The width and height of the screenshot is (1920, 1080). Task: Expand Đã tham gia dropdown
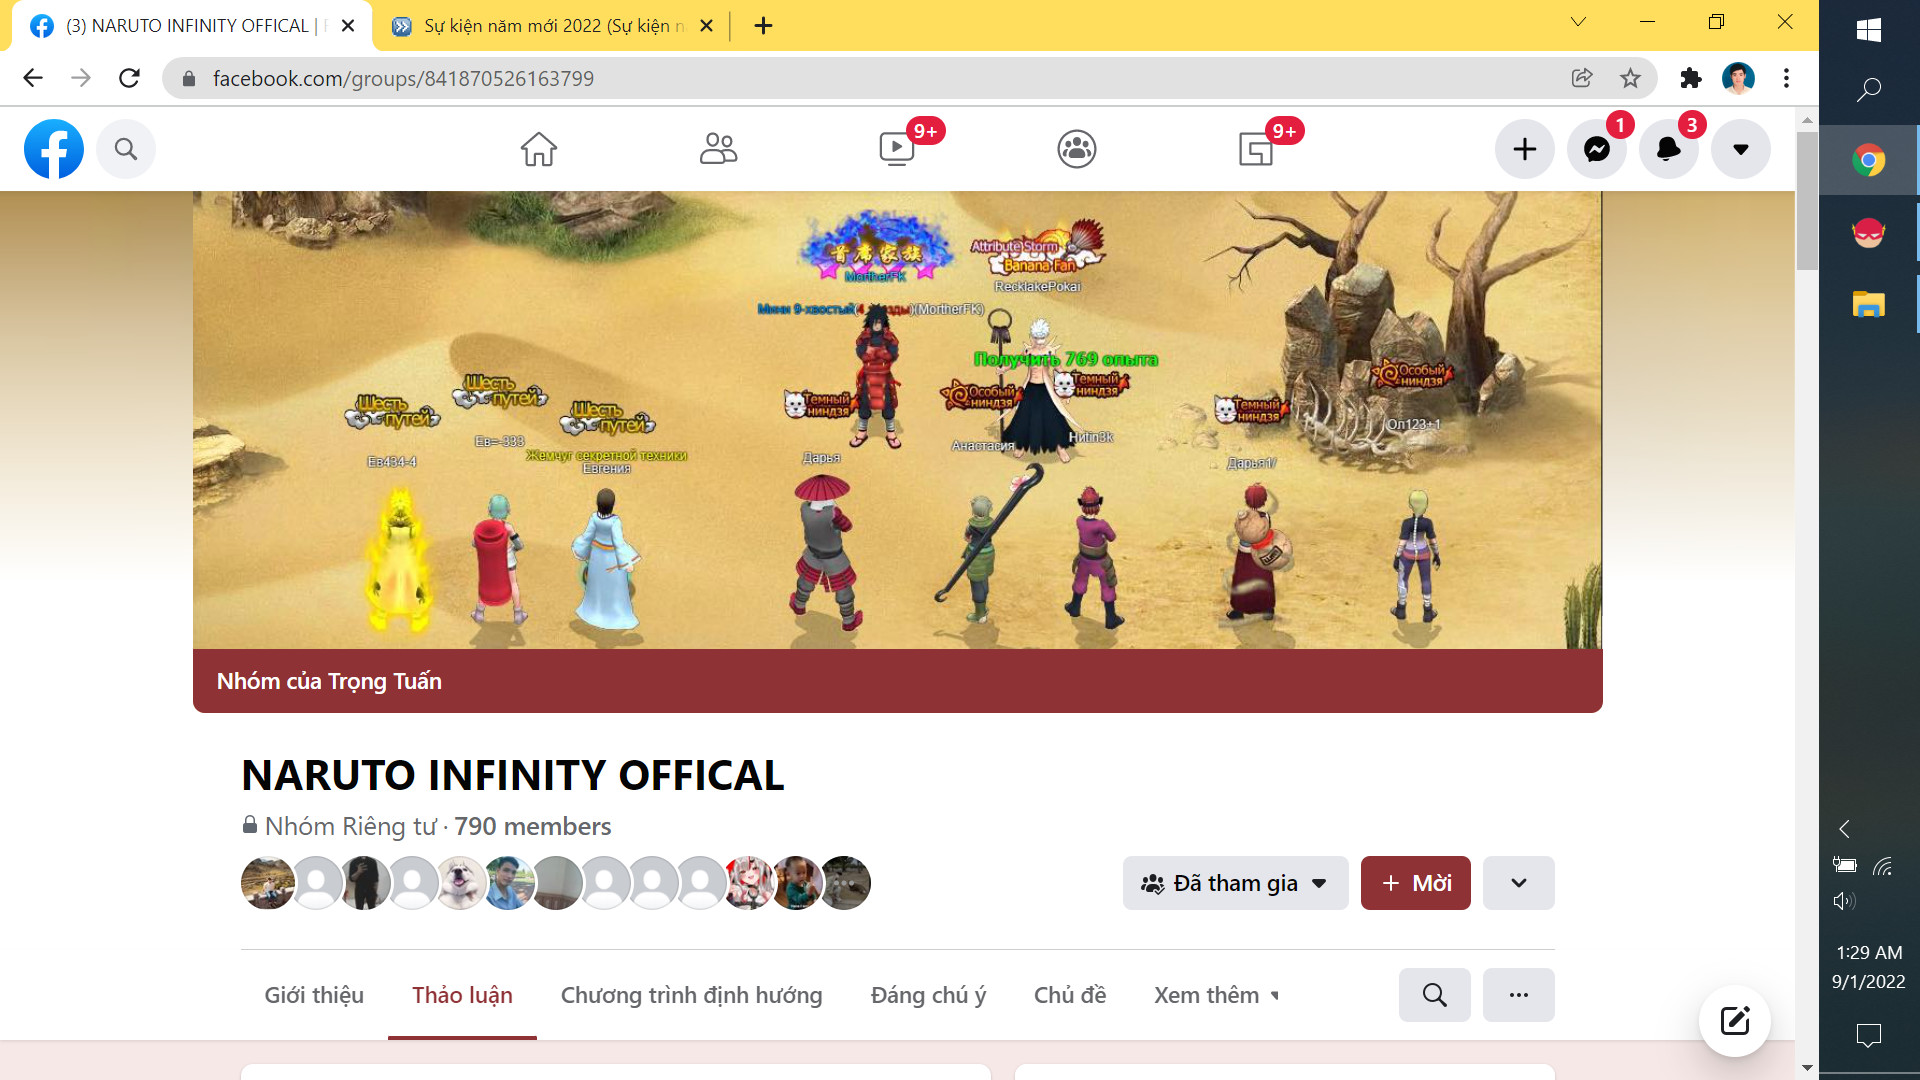click(x=1235, y=883)
